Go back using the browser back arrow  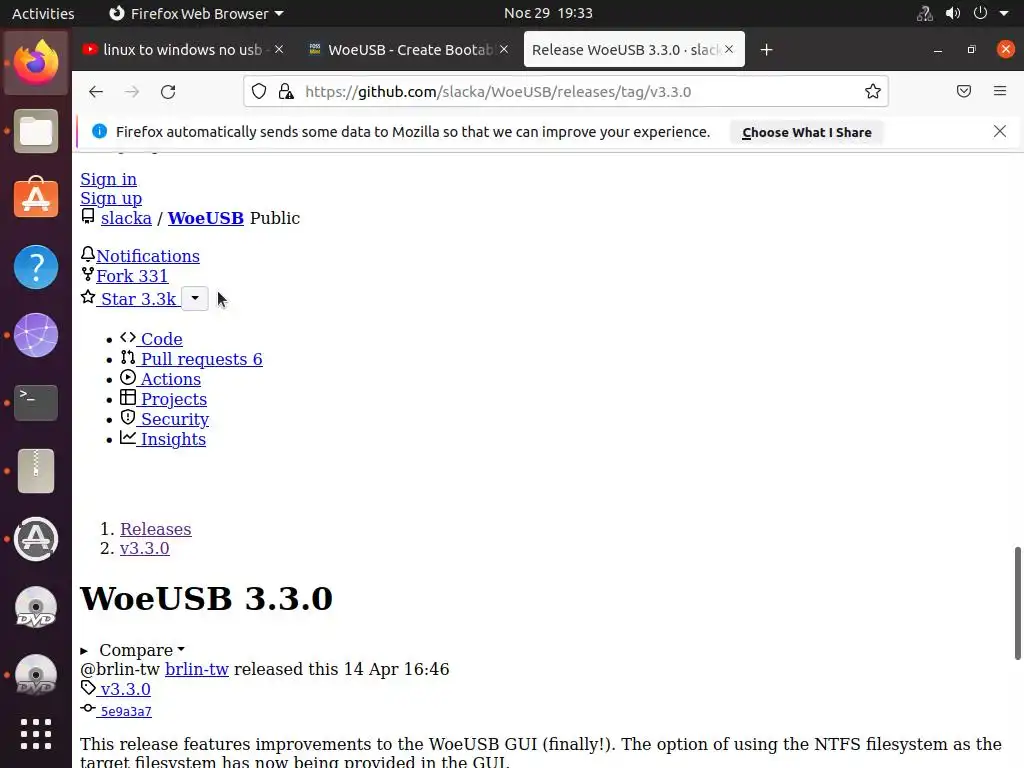click(96, 92)
